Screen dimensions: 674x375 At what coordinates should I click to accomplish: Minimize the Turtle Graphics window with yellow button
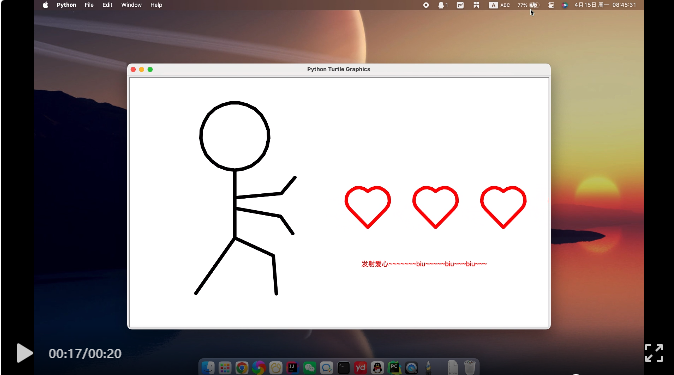click(141, 70)
